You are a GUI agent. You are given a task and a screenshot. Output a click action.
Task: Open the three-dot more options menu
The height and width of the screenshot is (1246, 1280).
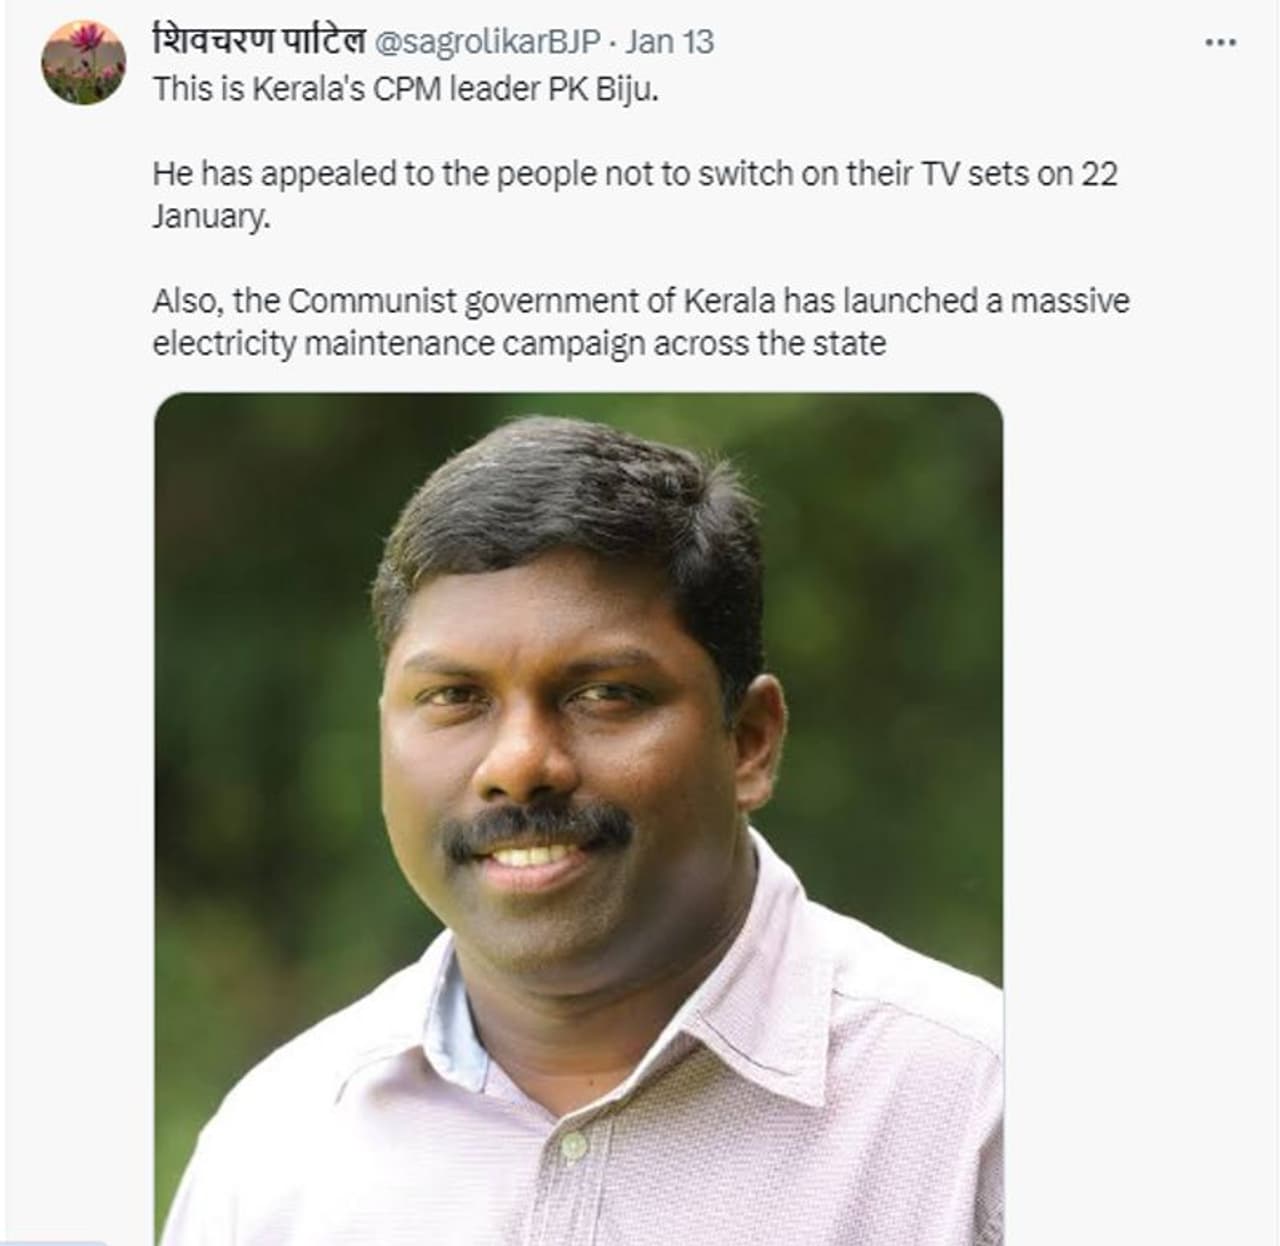(x=1221, y=42)
